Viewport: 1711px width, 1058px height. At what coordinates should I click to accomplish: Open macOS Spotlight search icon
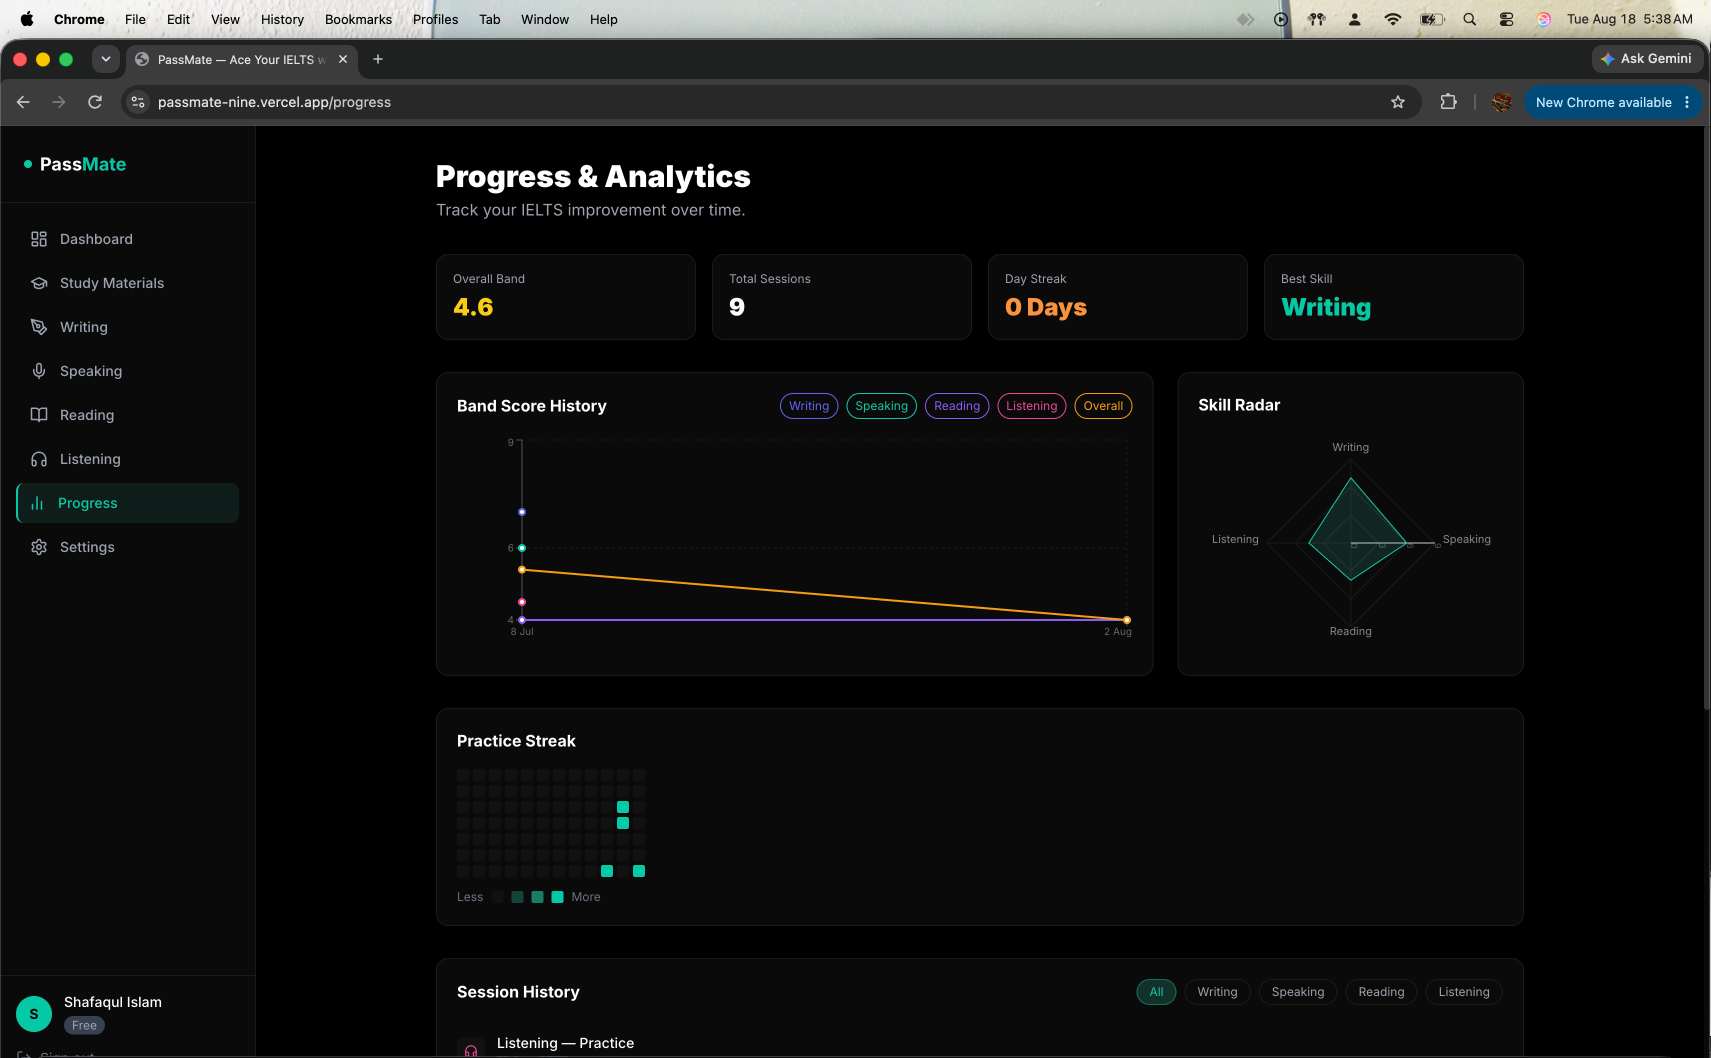coord(1469,19)
